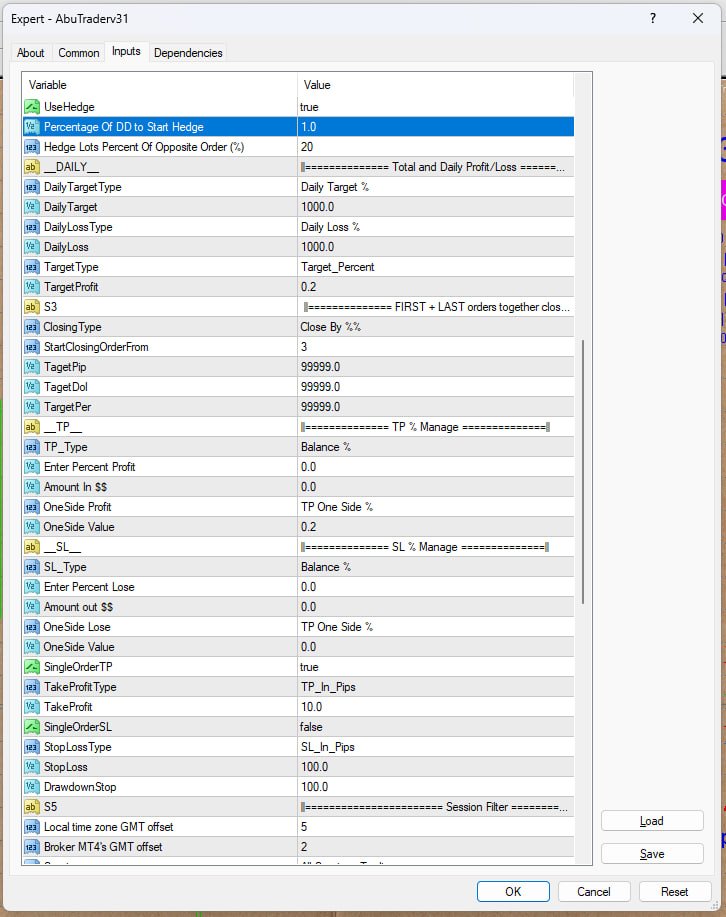The height and width of the screenshot is (917, 726).
Task: Click the DailyTarget double type icon
Action: coord(32,207)
